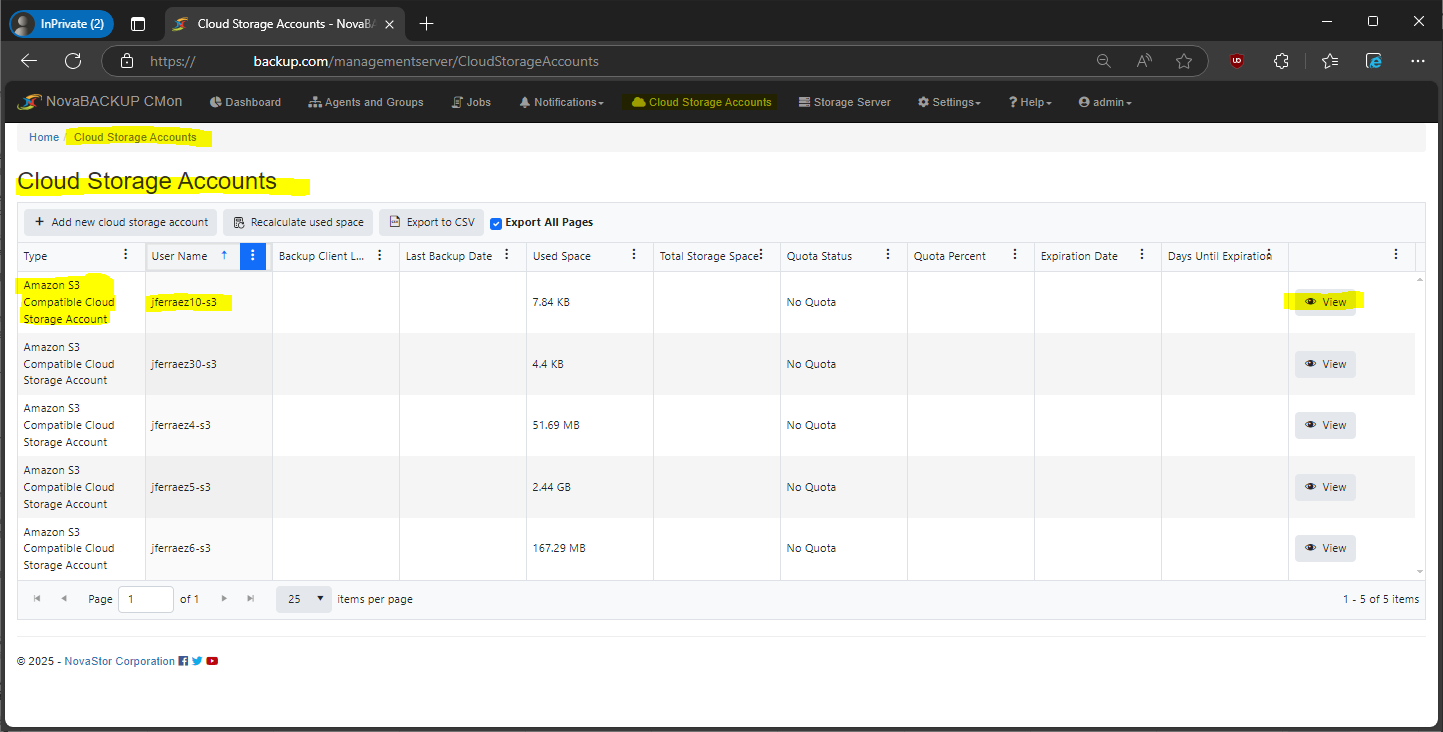This screenshot has width=1443, height=732.
Task: Click the table vertical scrollbar
Action: (1420, 425)
